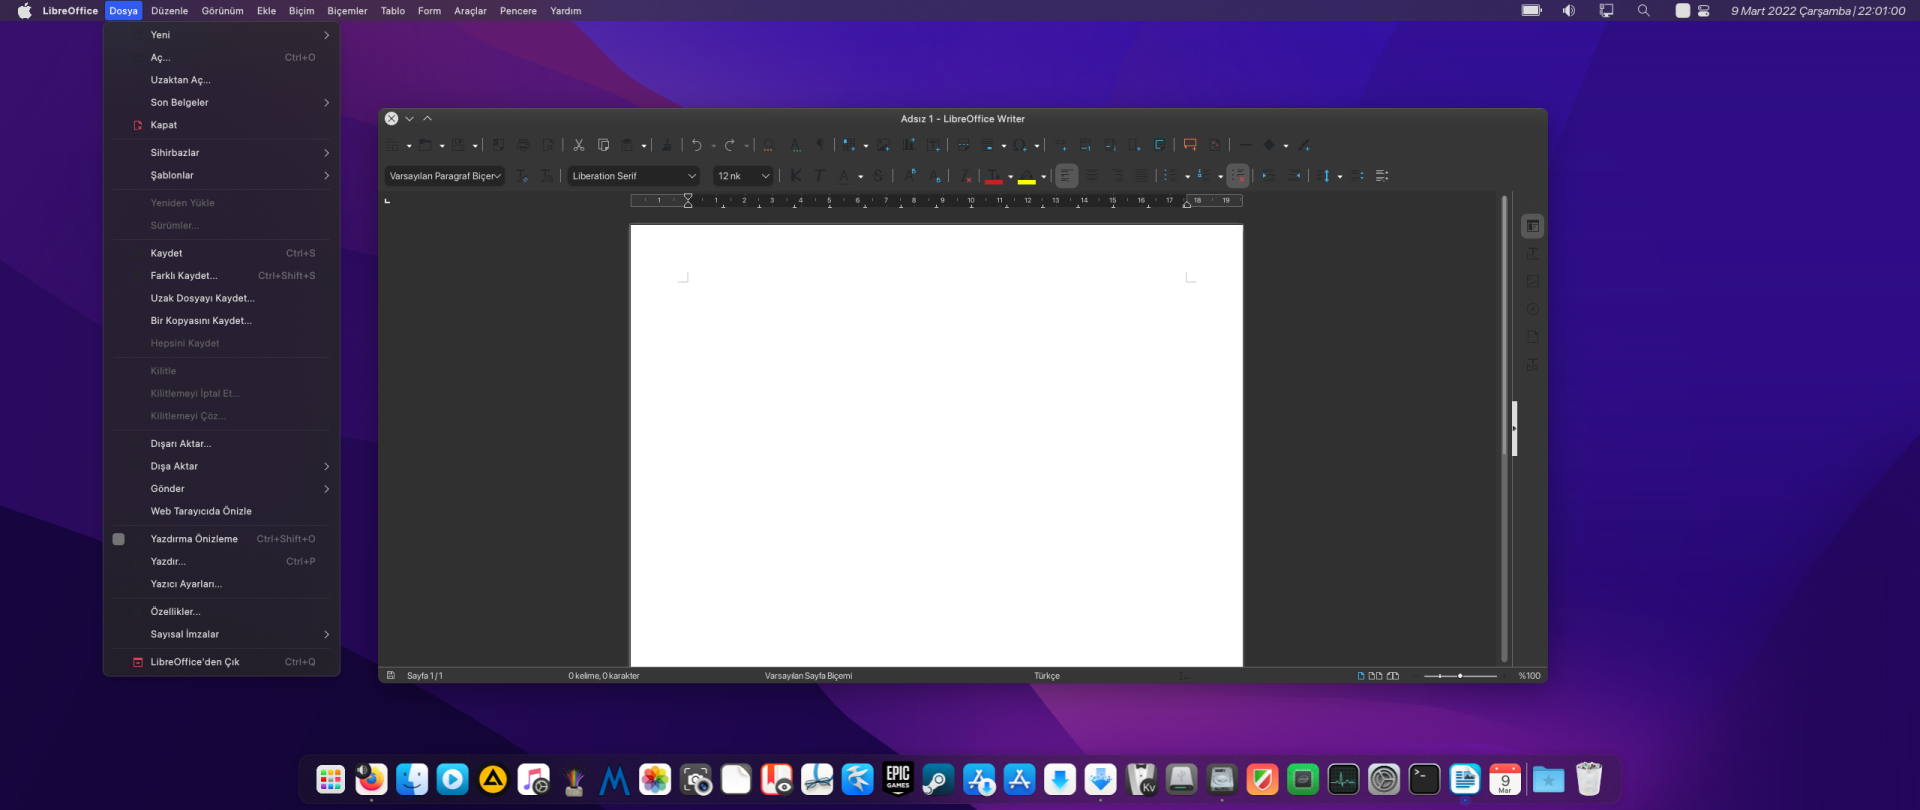Viewport: 1920px width, 810px height.
Task: Click the word count status text
Action: pos(604,676)
